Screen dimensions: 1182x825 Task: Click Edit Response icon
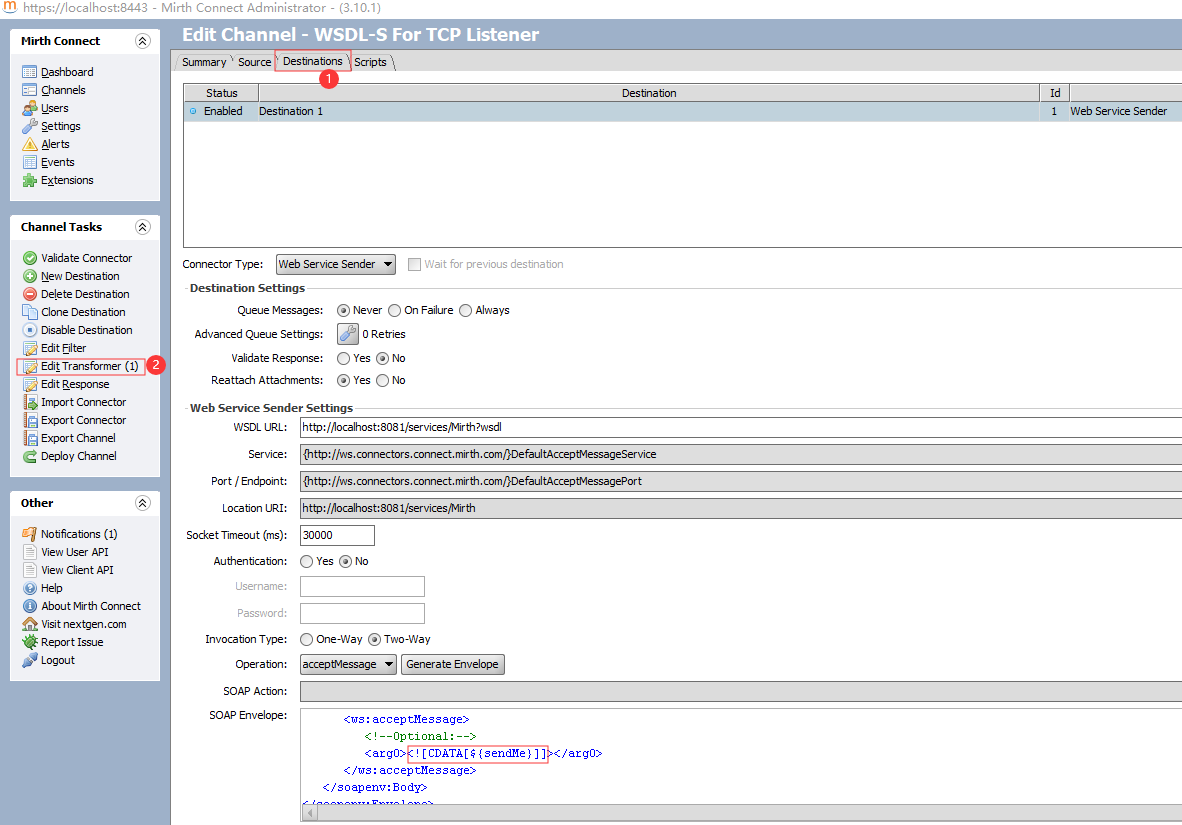[29, 385]
